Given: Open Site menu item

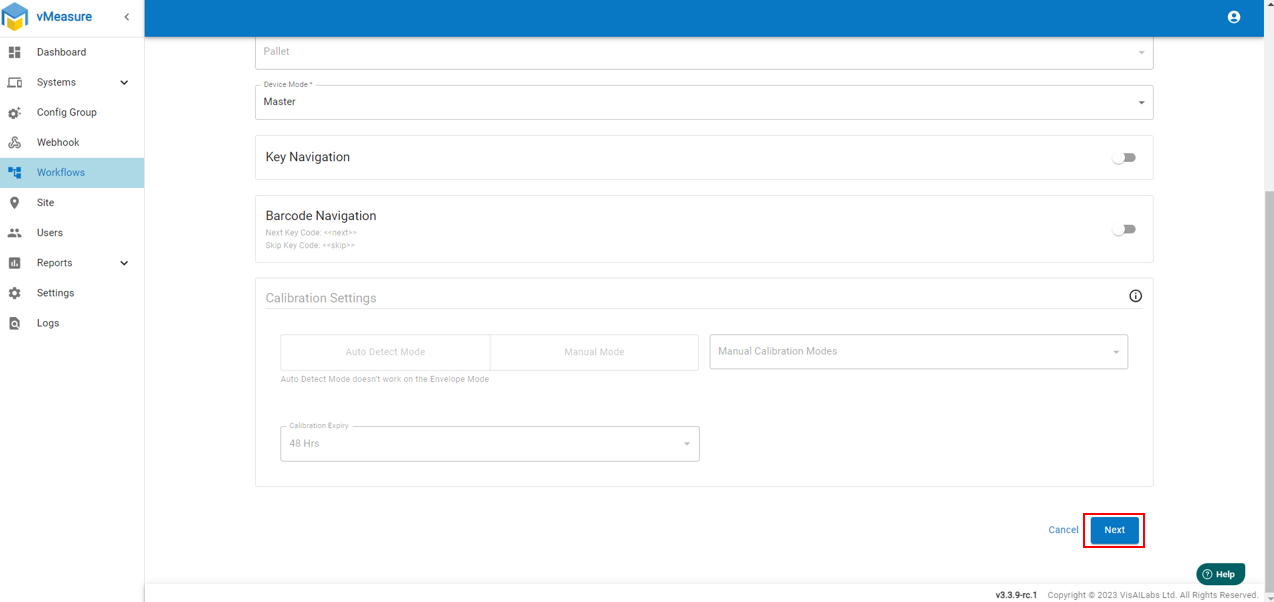Looking at the screenshot, I should [72, 202].
